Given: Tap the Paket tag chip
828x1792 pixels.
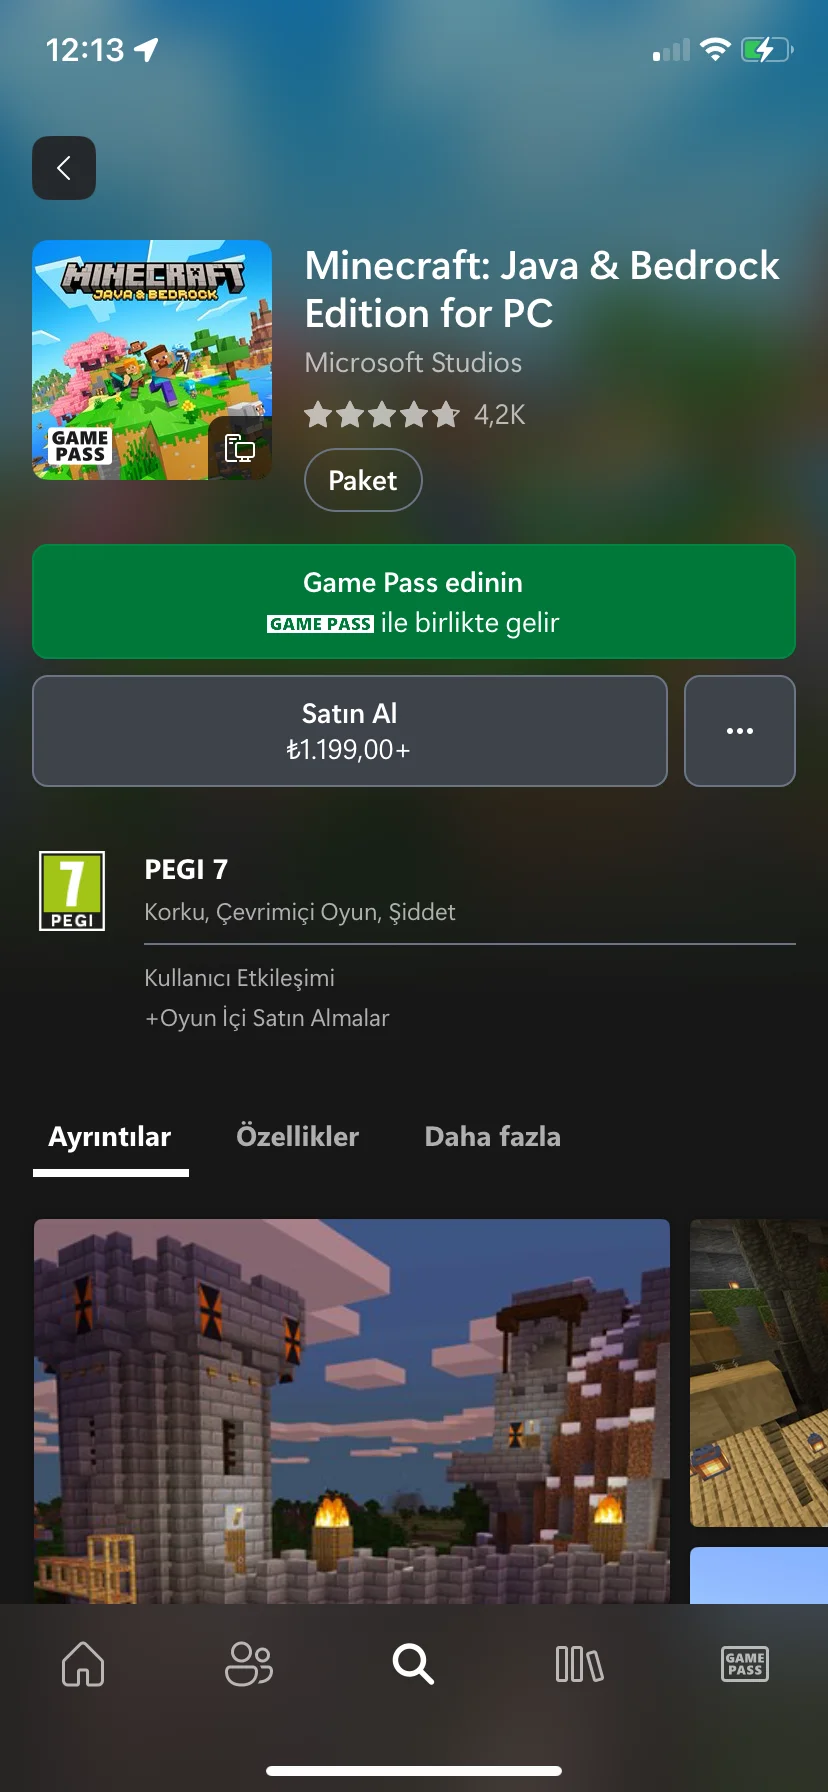Looking at the screenshot, I should [x=363, y=481].
